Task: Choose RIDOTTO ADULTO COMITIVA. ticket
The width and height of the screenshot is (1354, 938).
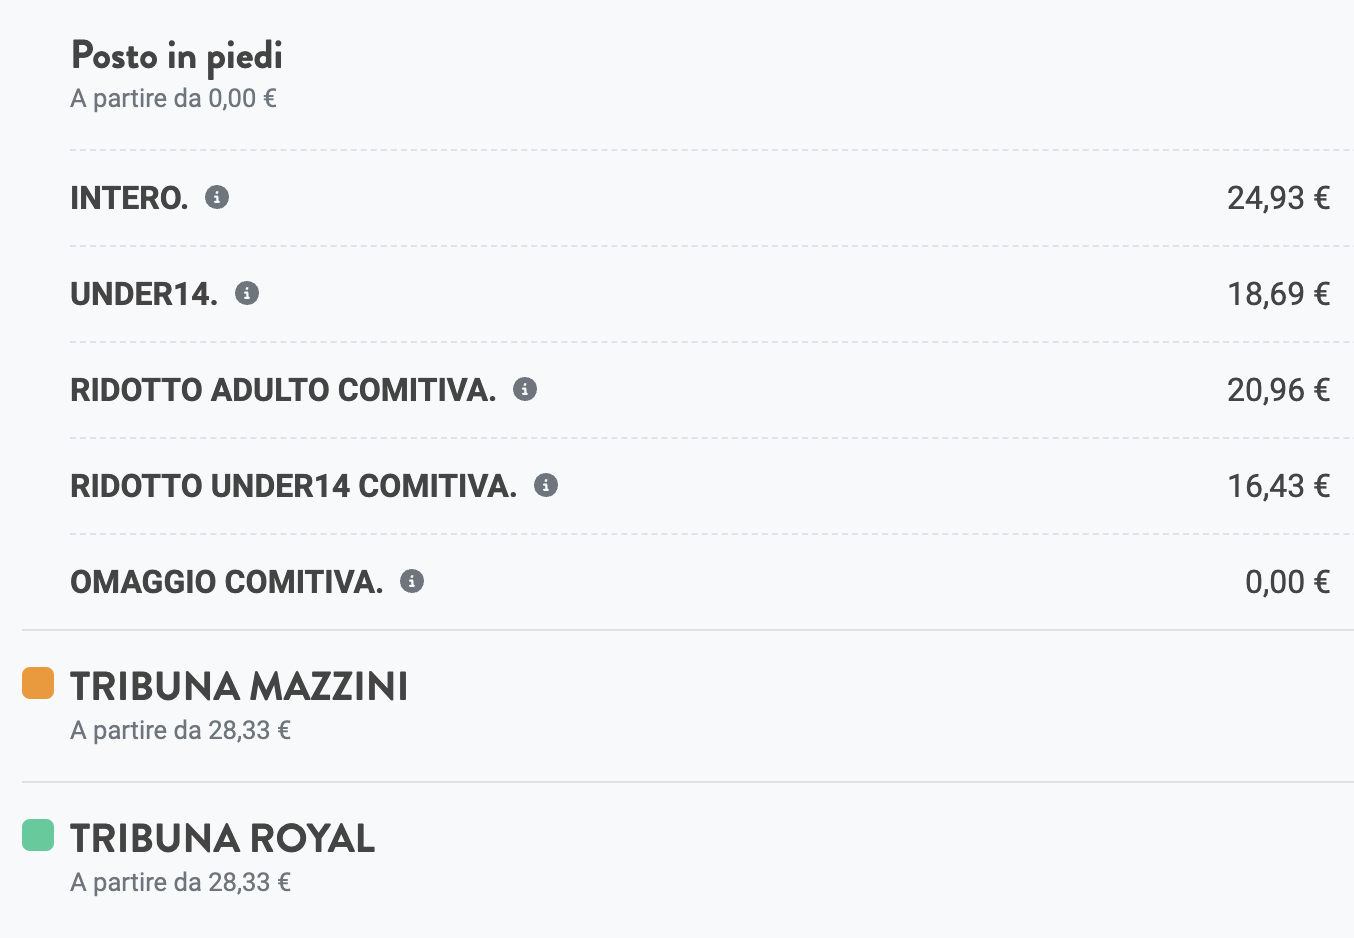Action: (x=710, y=390)
